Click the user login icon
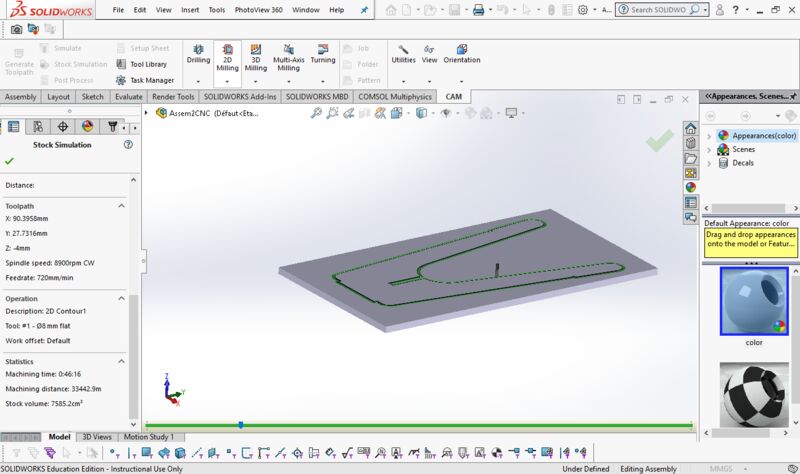This screenshot has height=474, width=800. click(x=719, y=10)
